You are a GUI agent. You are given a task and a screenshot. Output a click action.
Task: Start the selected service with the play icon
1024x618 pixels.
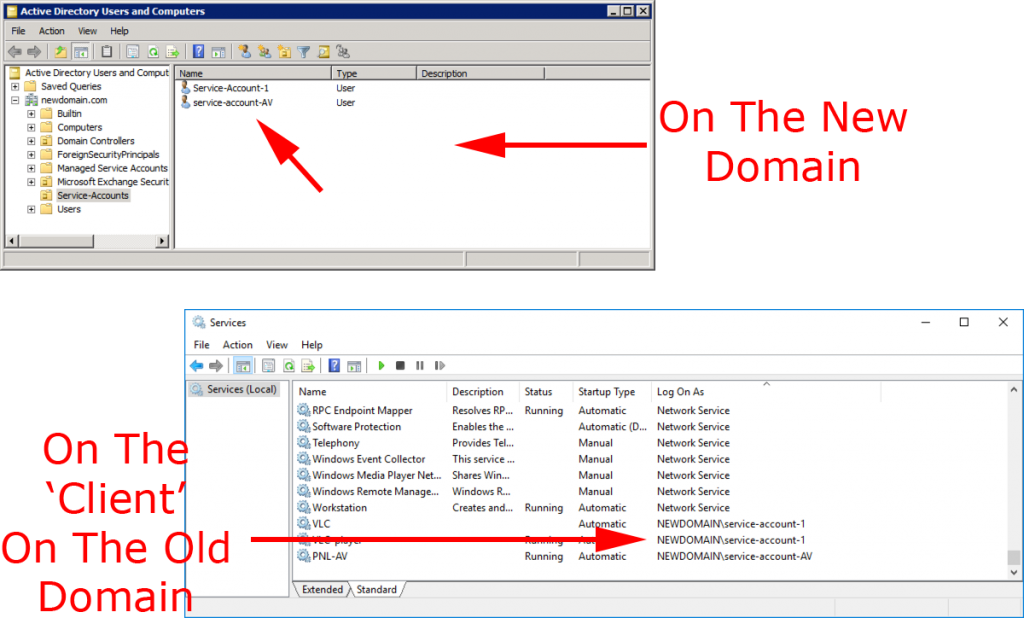382,365
